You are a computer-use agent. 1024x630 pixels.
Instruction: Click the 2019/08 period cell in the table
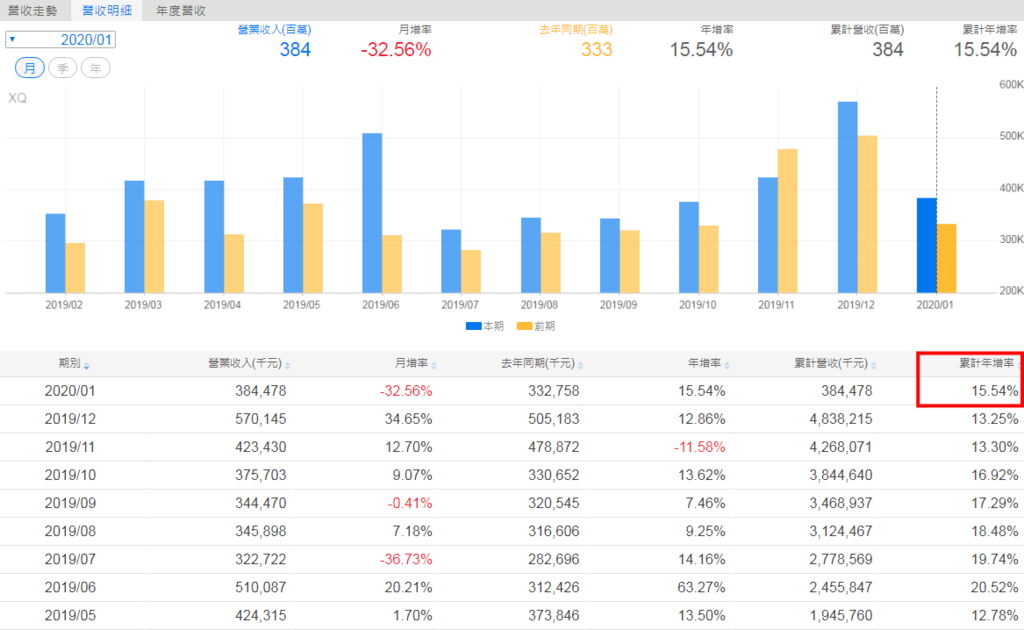click(70, 531)
